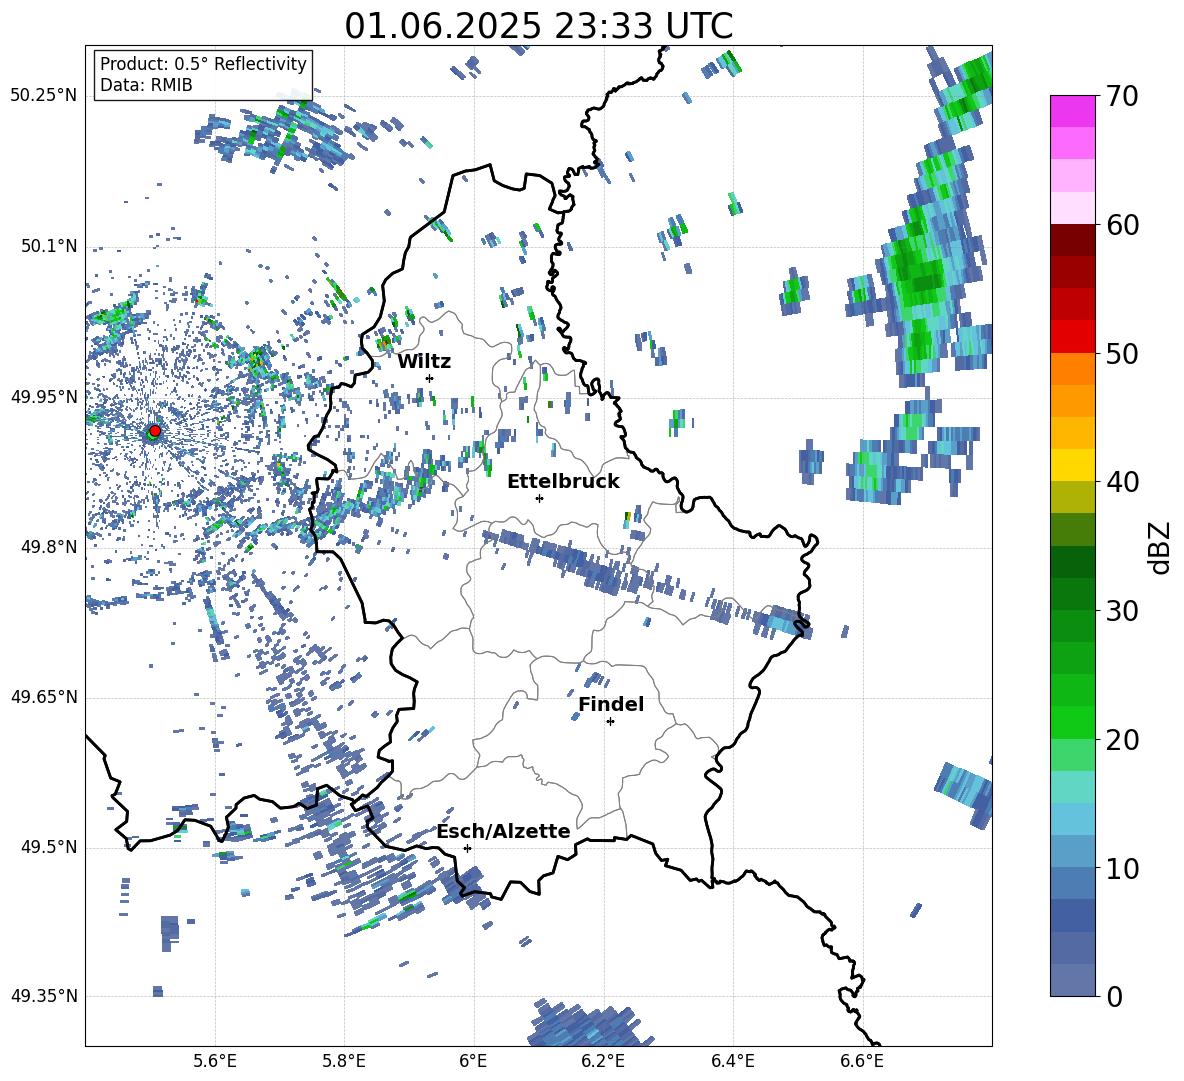Click the 70 value on the colorbar
The height and width of the screenshot is (1081, 1184).
(1122, 96)
